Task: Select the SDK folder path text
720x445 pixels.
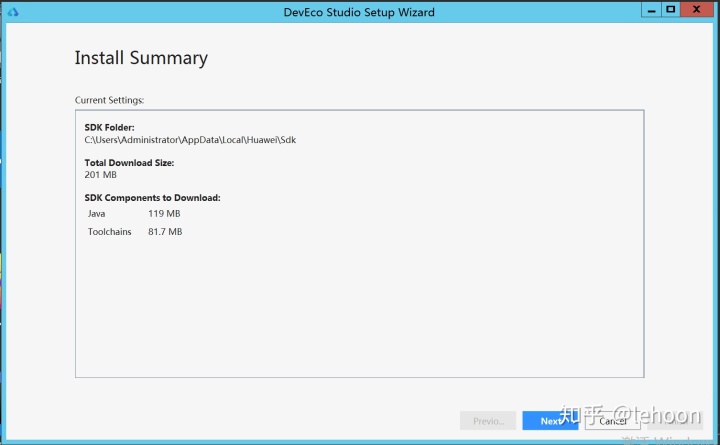Action: click(x=190, y=140)
